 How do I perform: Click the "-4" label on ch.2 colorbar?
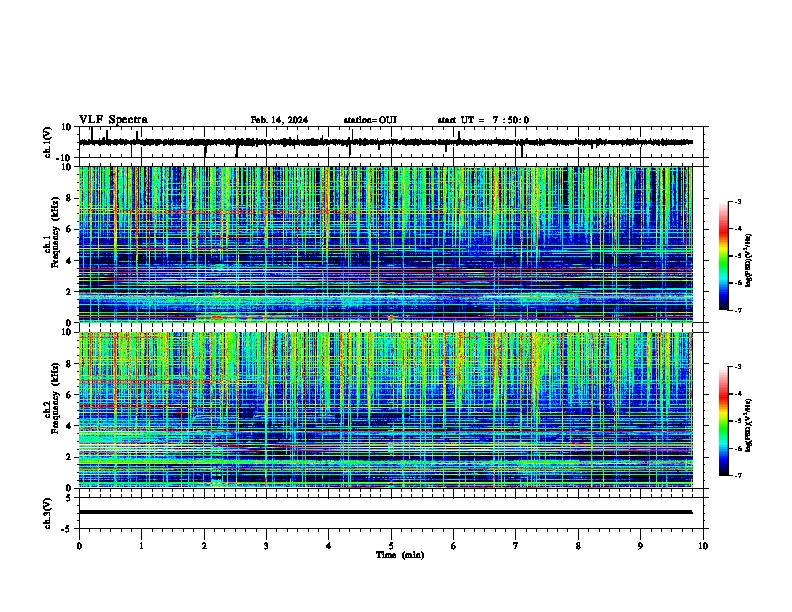(738, 394)
